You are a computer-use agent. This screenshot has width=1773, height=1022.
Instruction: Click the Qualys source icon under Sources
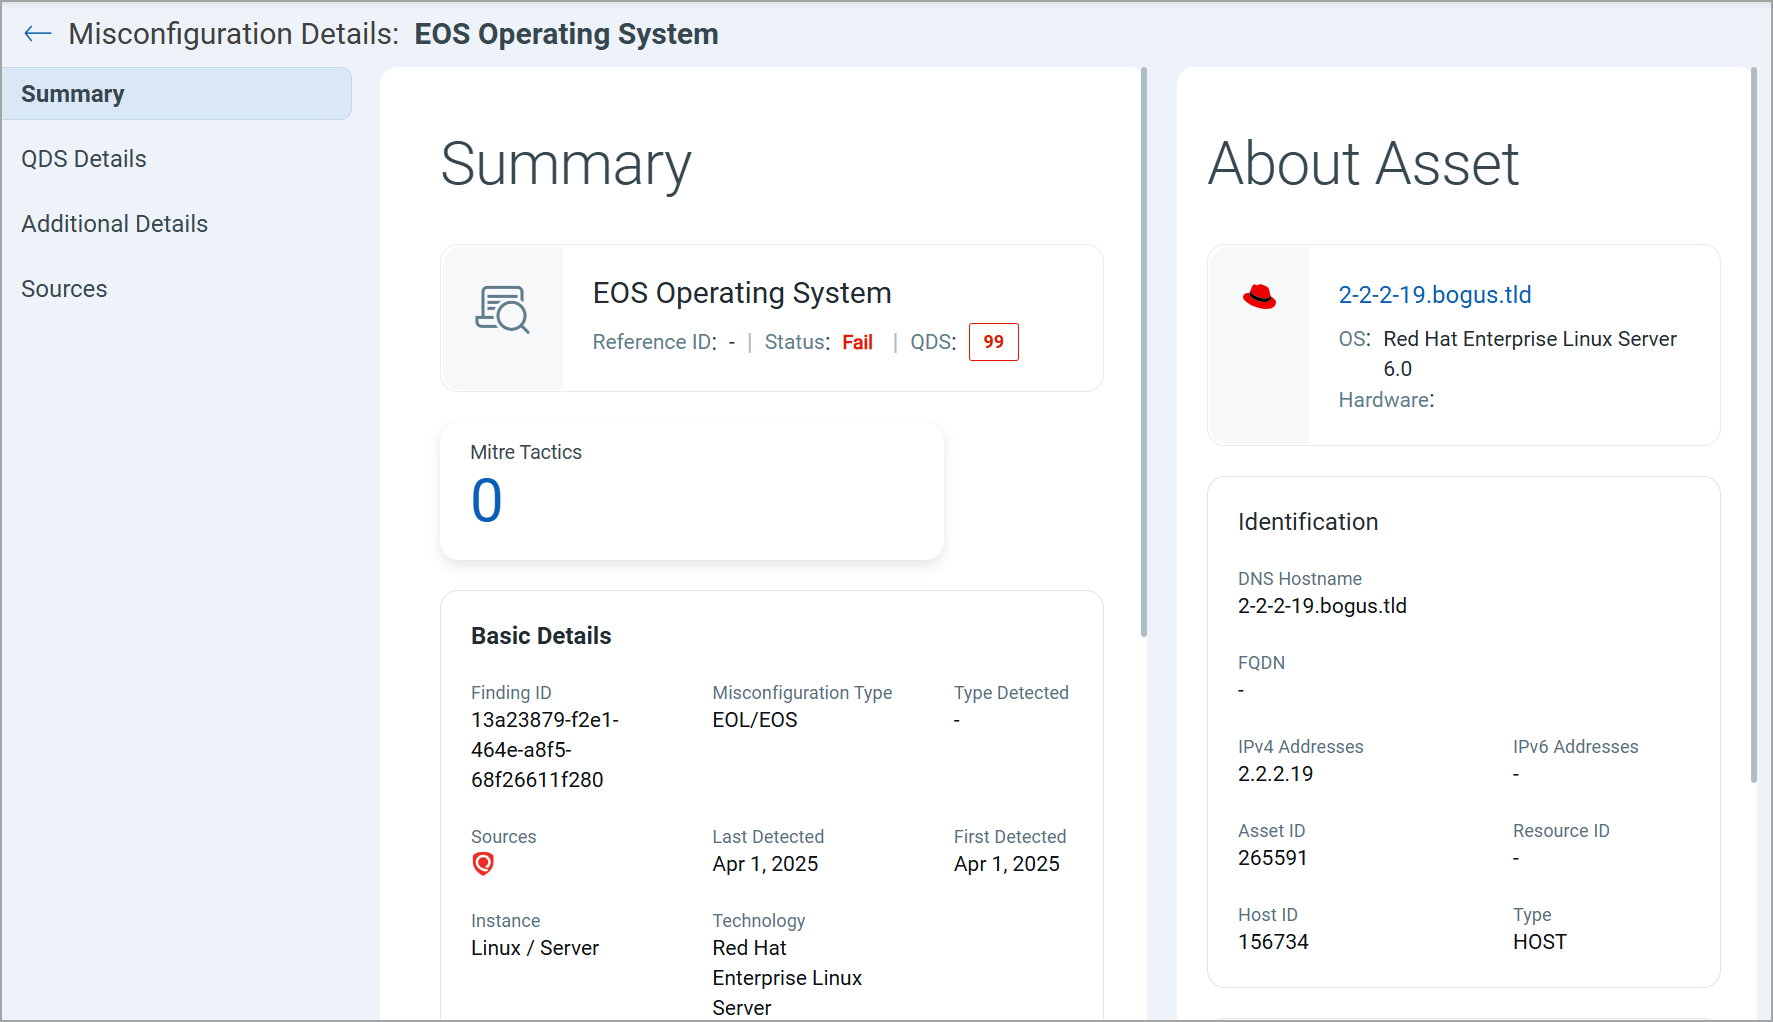[483, 864]
